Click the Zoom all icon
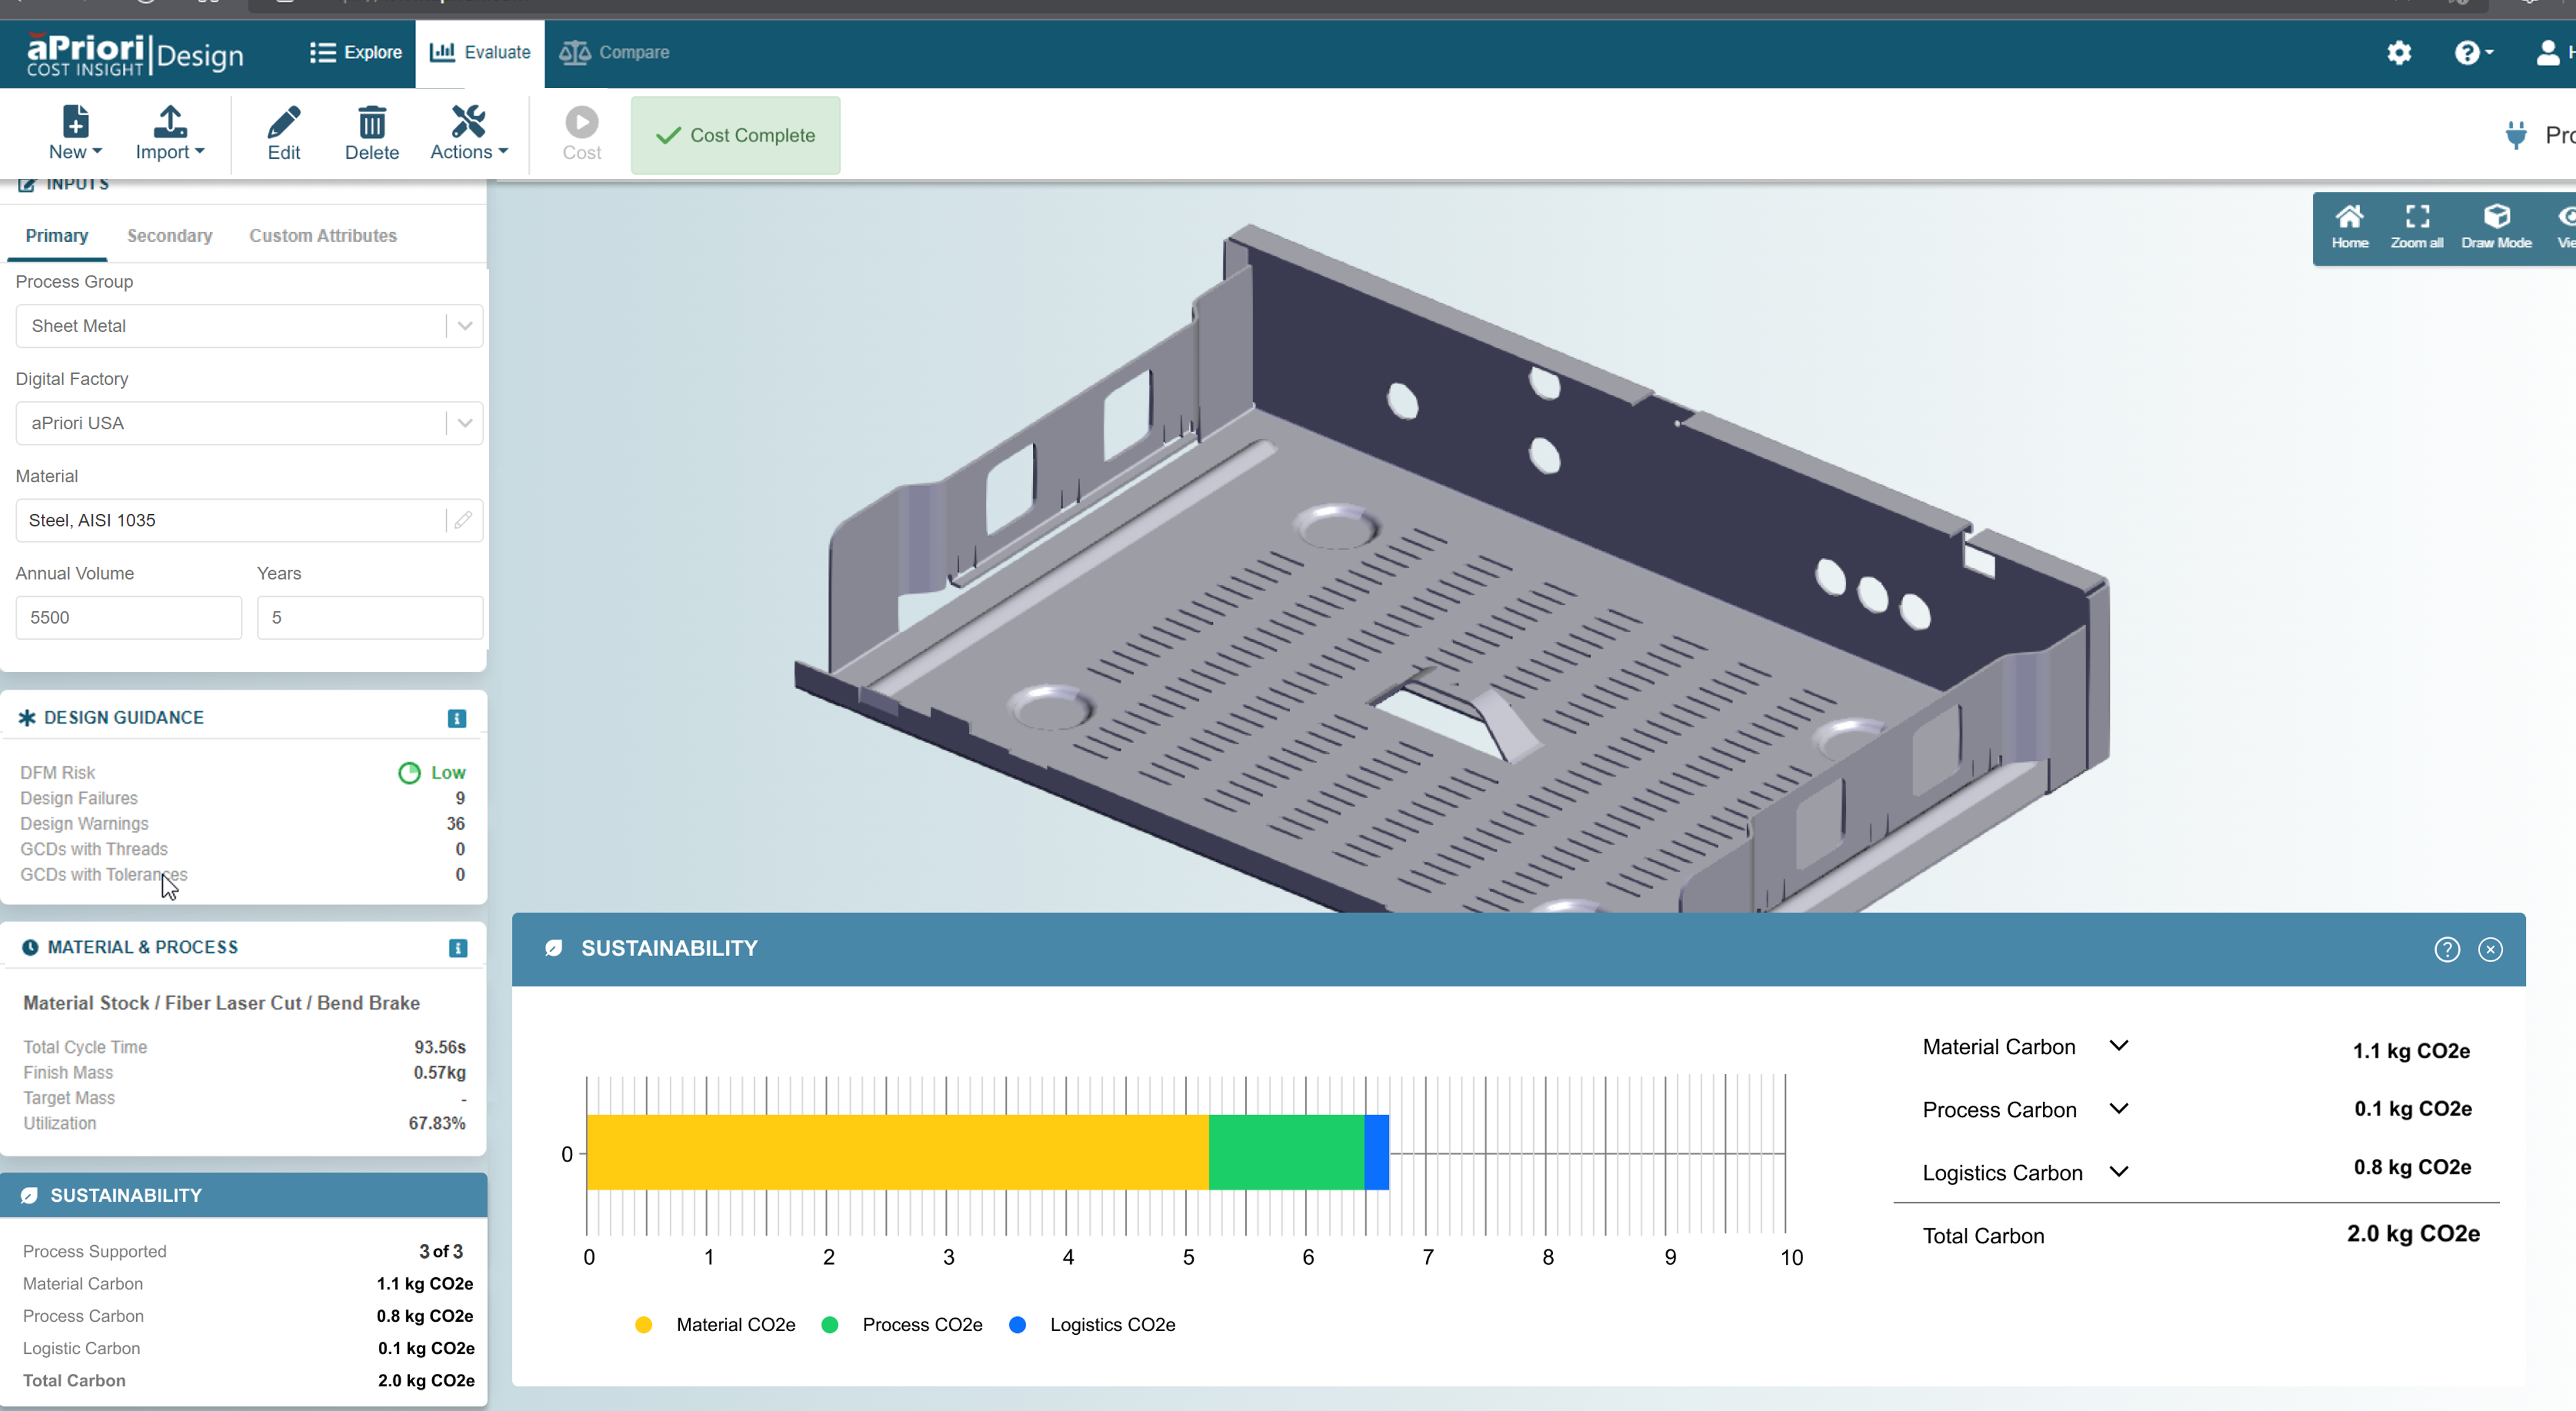Viewport: 2576px width, 1411px height. (x=2417, y=217)
